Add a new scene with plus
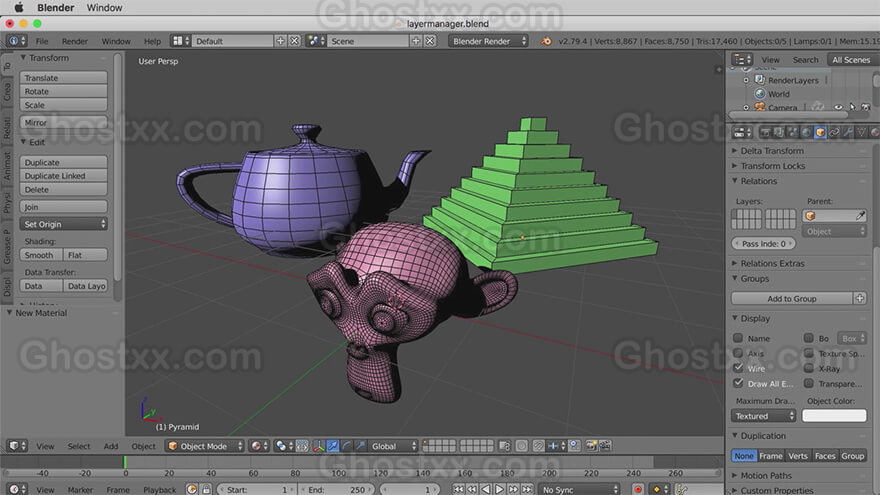 416,41
